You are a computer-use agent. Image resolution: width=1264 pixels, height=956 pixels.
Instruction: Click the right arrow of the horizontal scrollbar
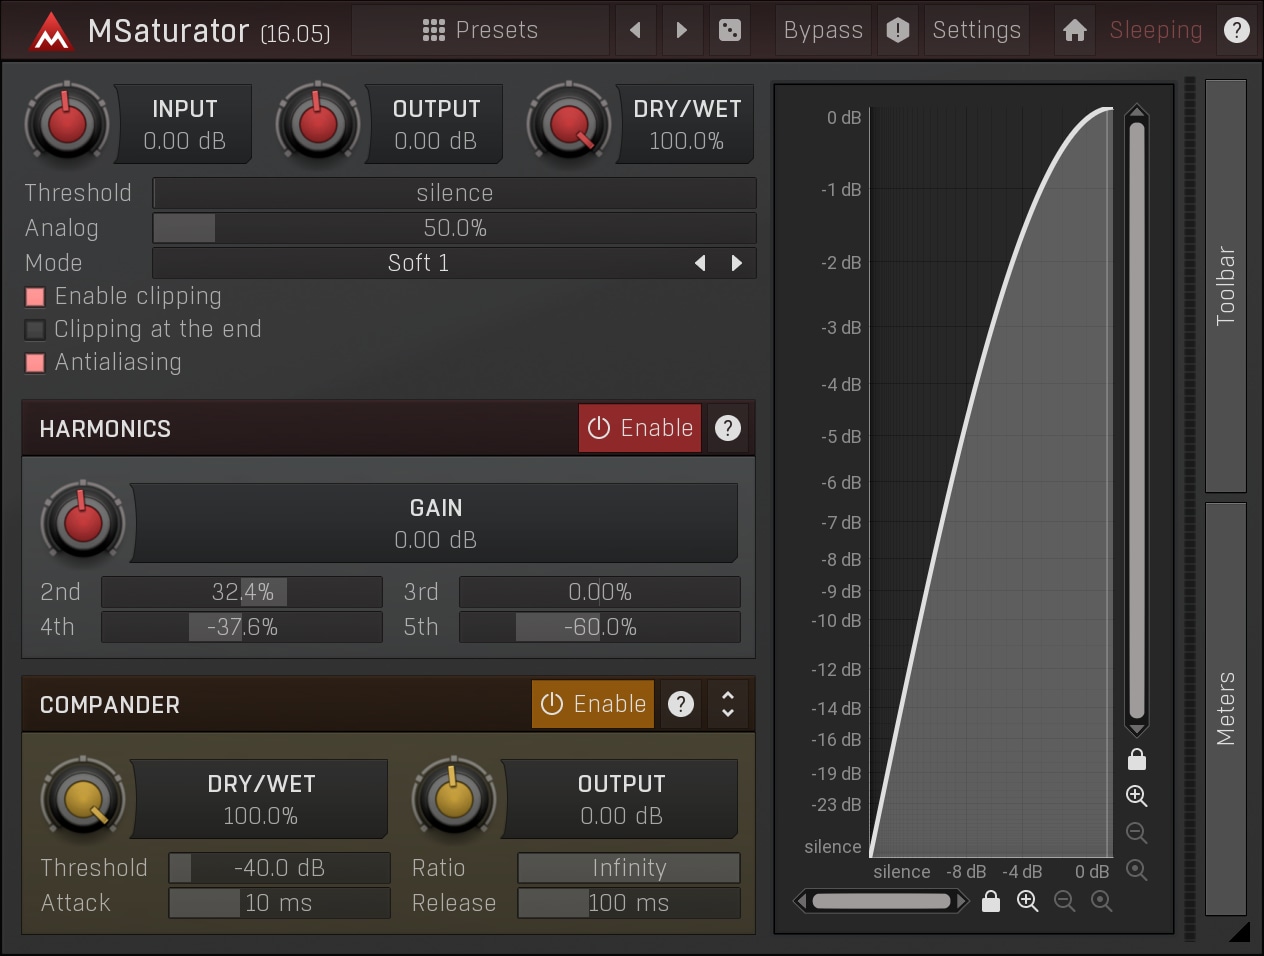962,901
